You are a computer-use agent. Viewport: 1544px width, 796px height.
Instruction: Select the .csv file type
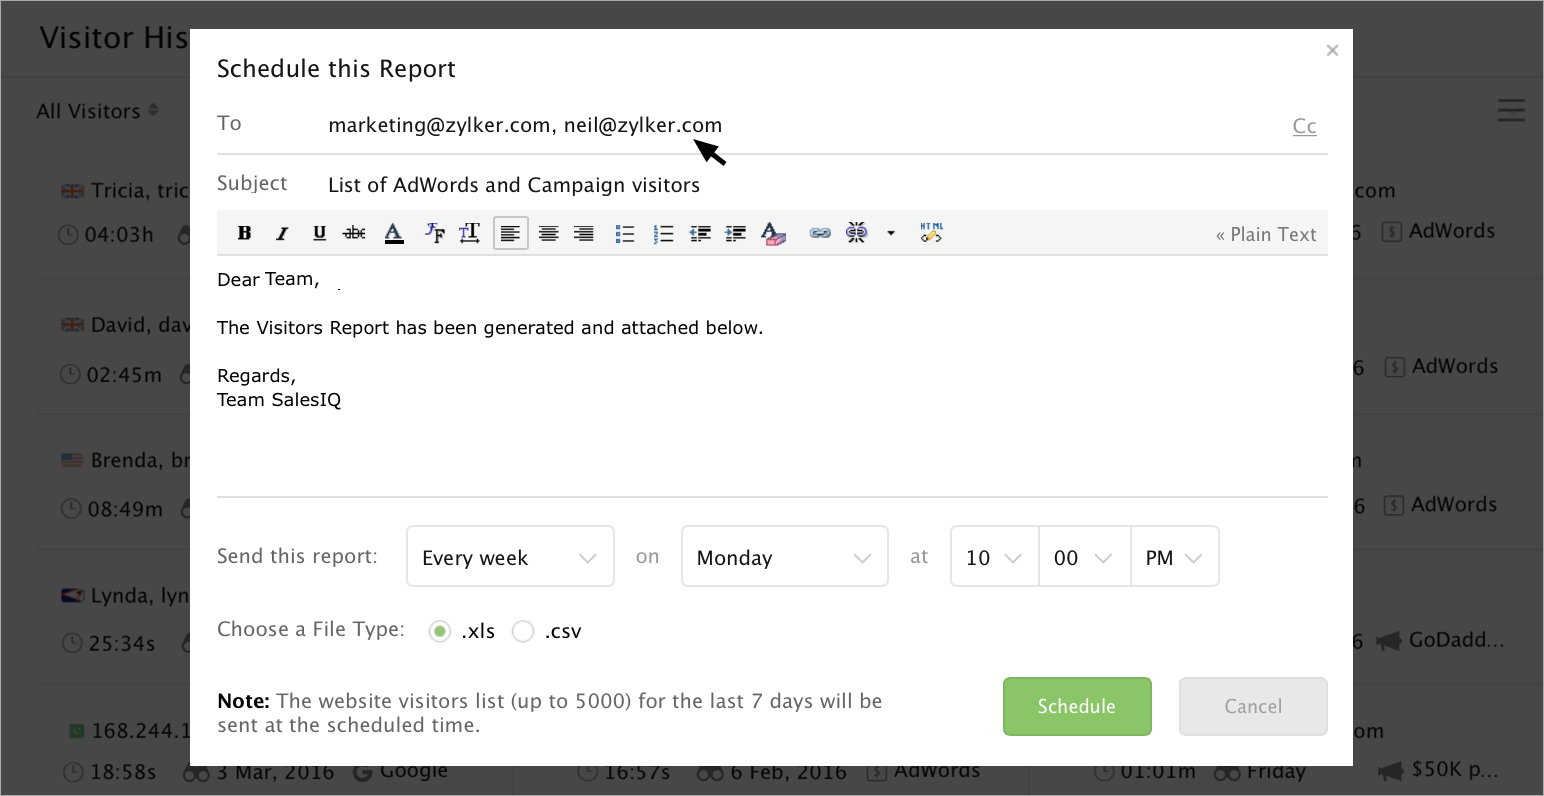click(523, 631)
